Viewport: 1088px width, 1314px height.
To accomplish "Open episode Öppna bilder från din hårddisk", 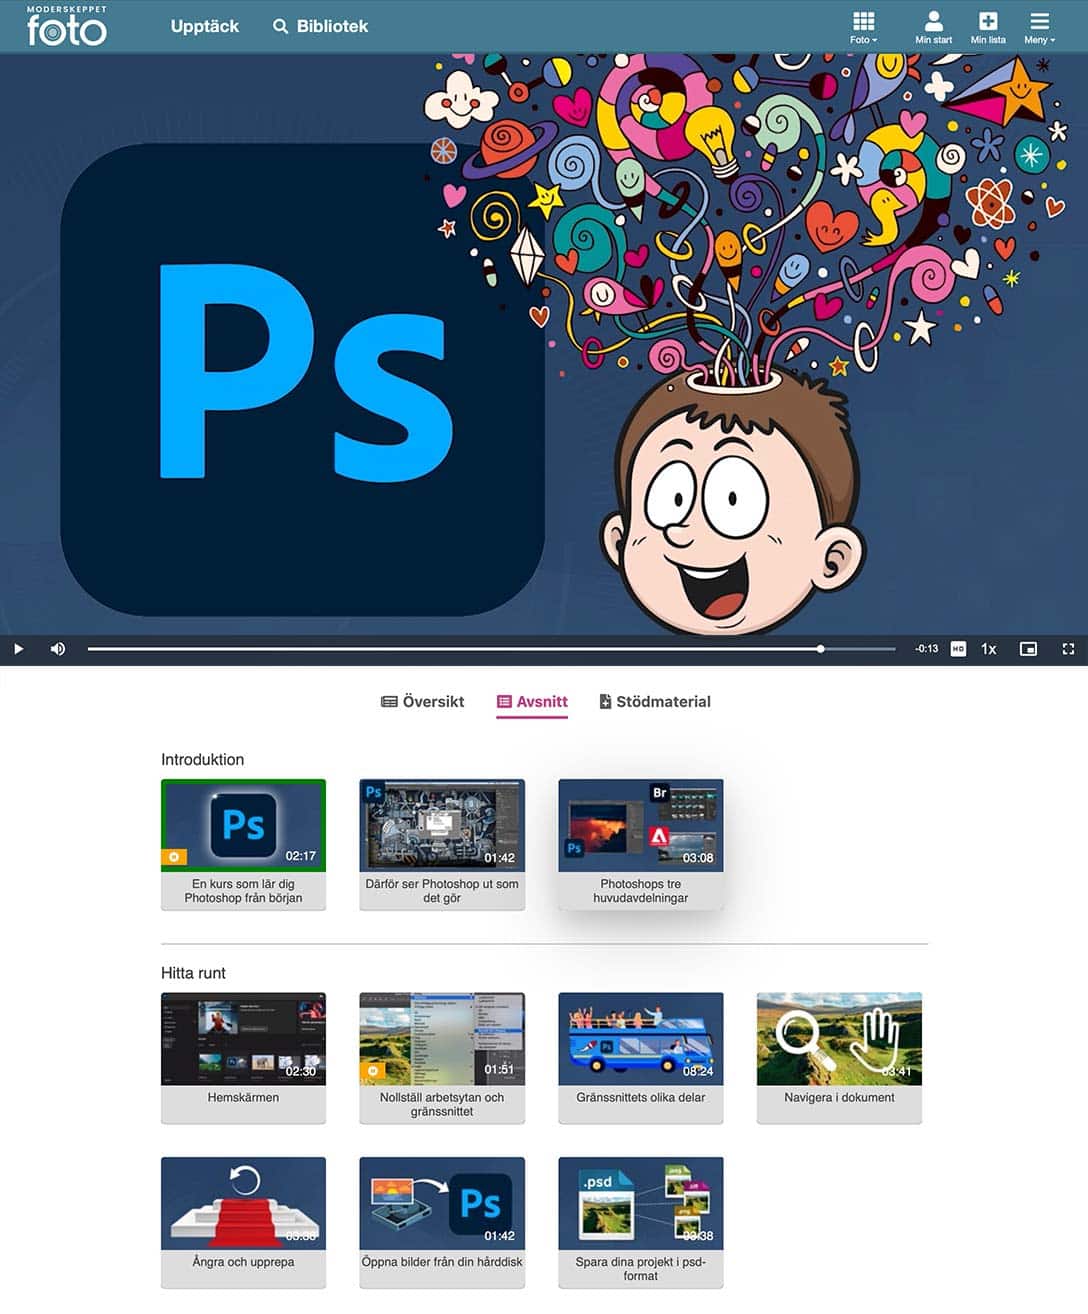I will pyautogui.click(x=442, y=1222).
